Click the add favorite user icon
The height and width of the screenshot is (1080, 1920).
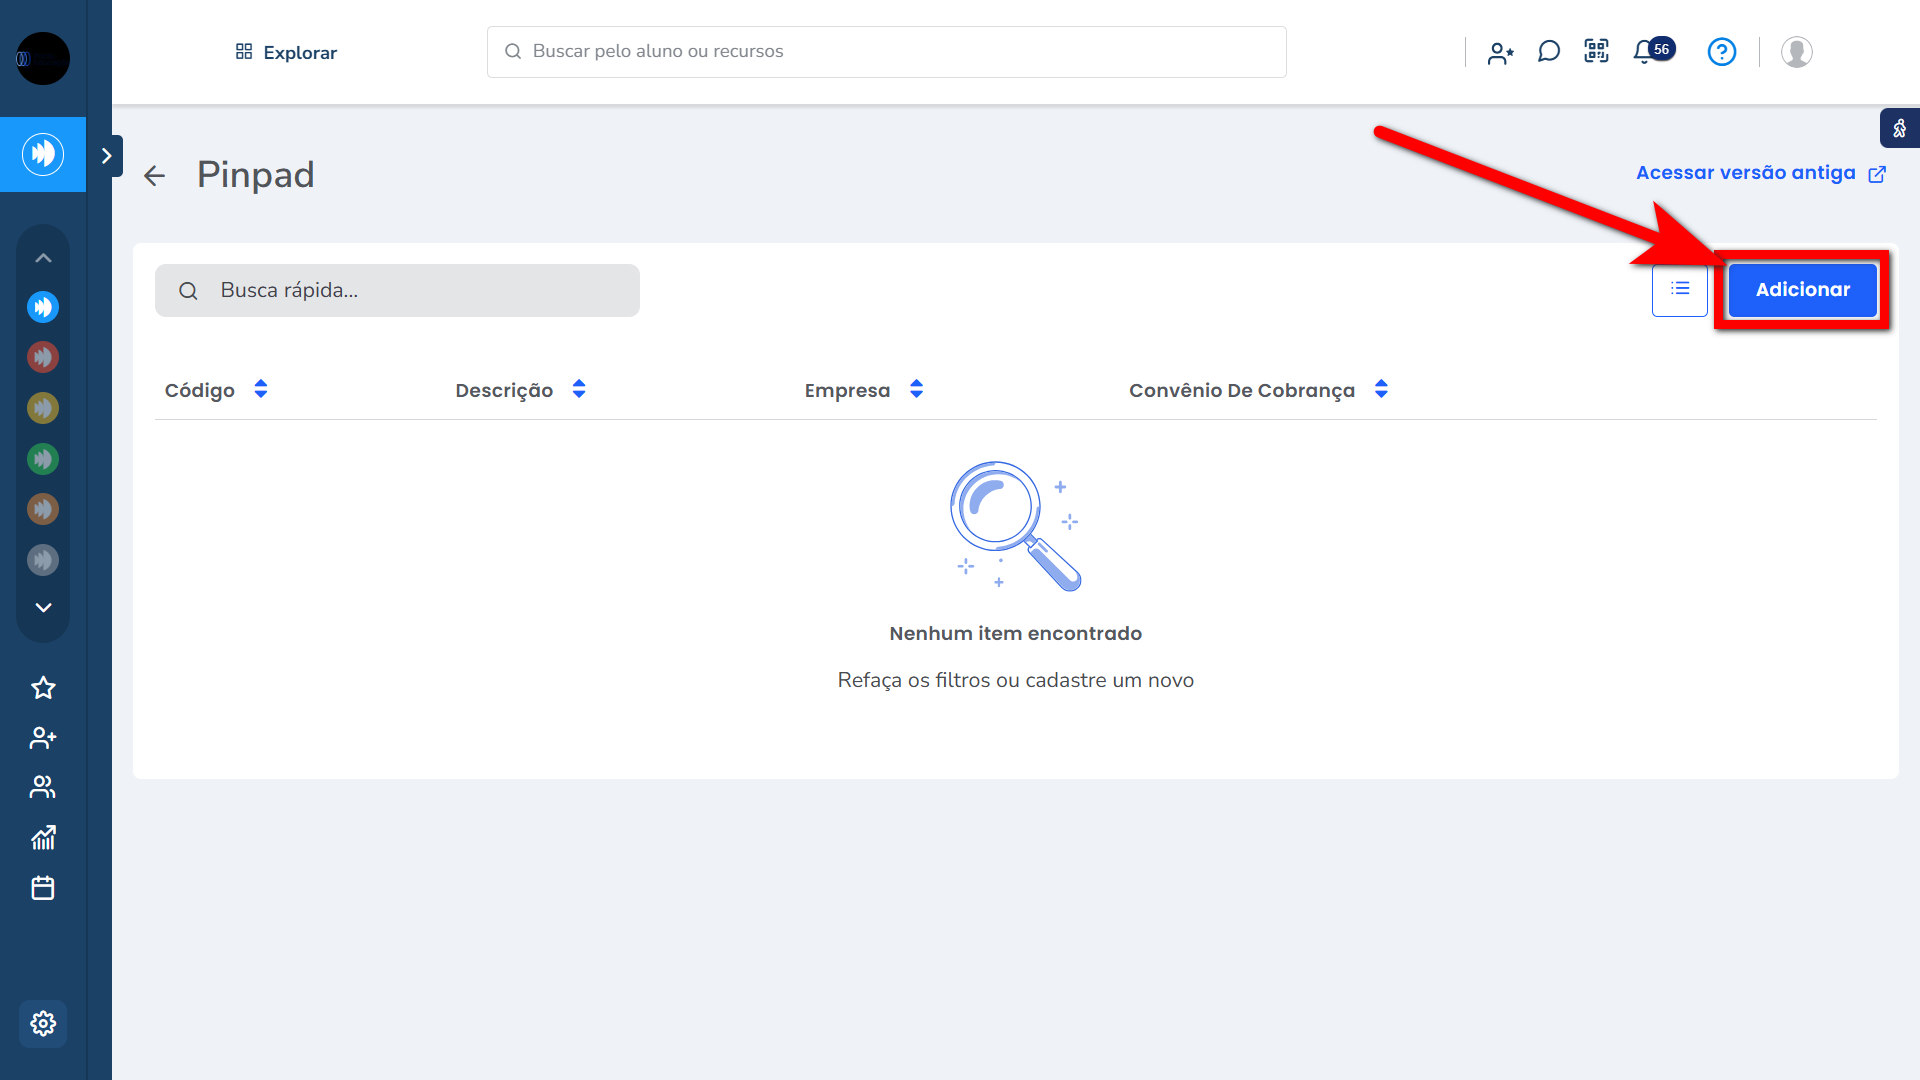point(1500,53)
